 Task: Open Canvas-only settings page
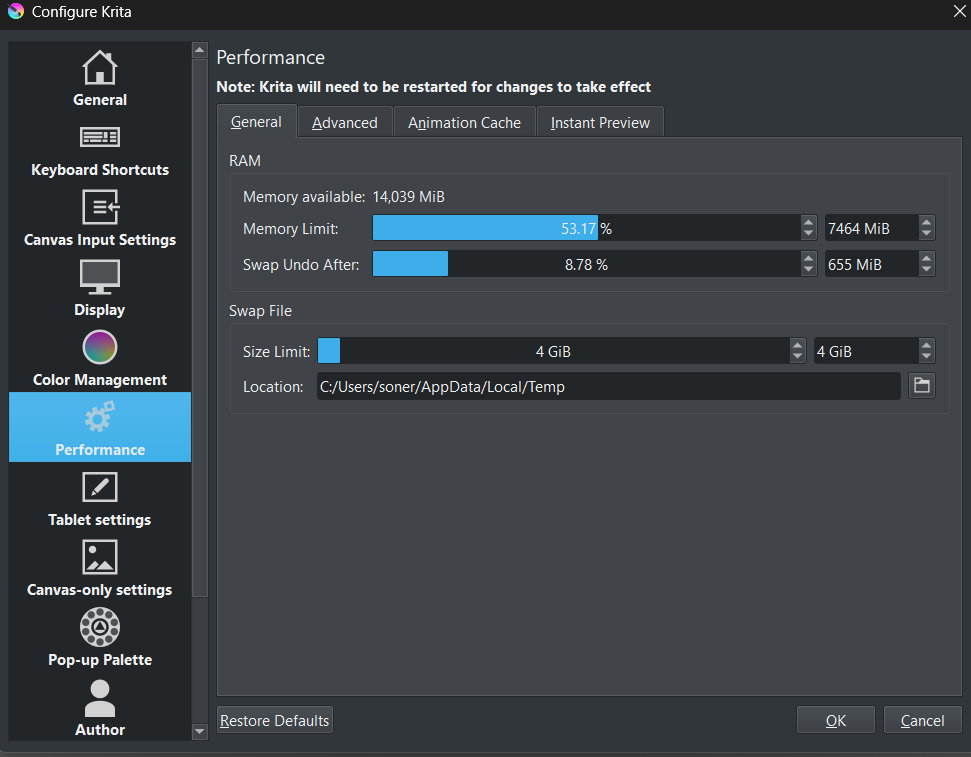pos(100,567)
